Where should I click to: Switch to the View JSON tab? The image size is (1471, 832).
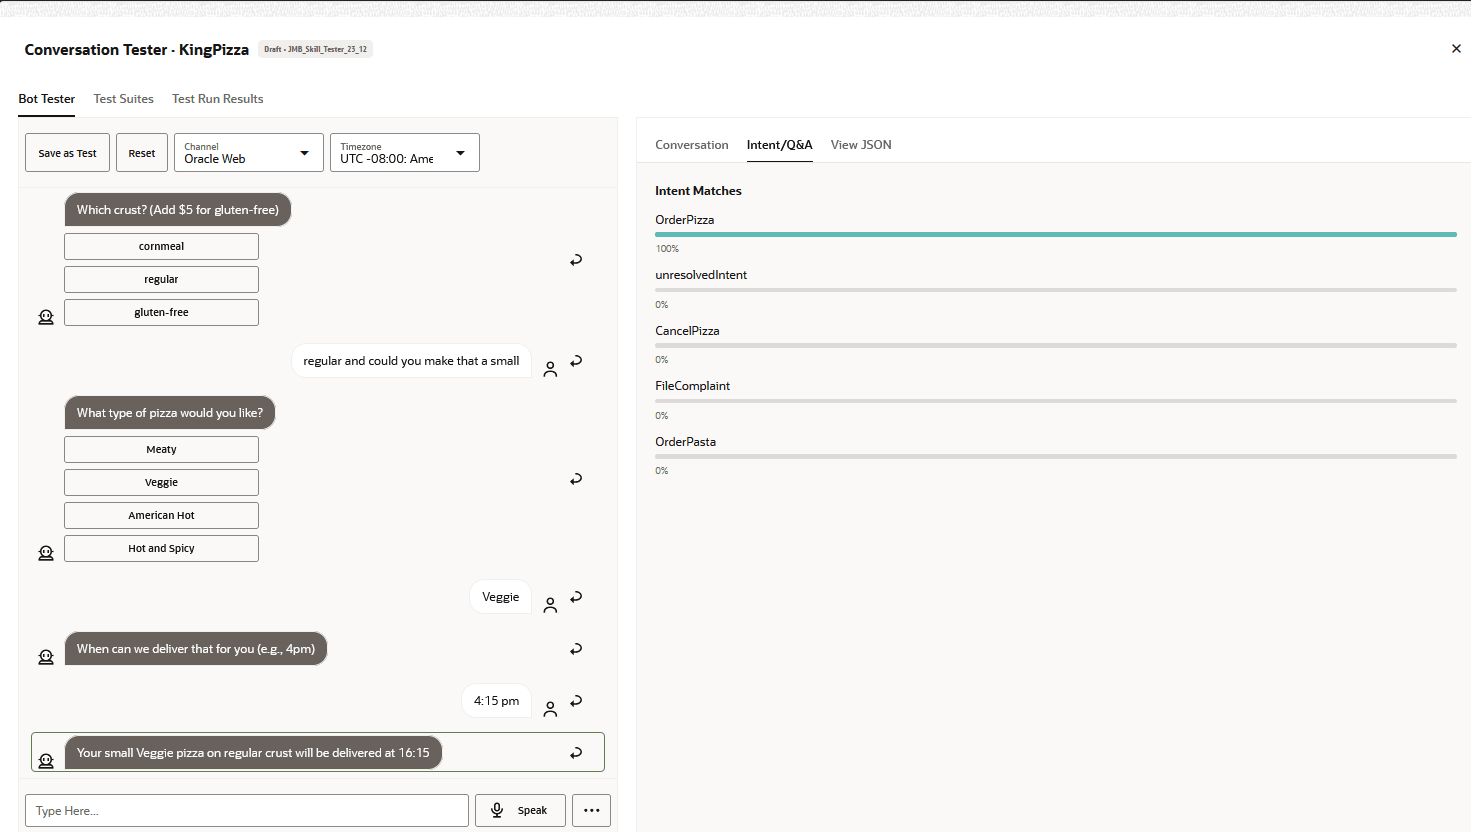pos(861,145)
